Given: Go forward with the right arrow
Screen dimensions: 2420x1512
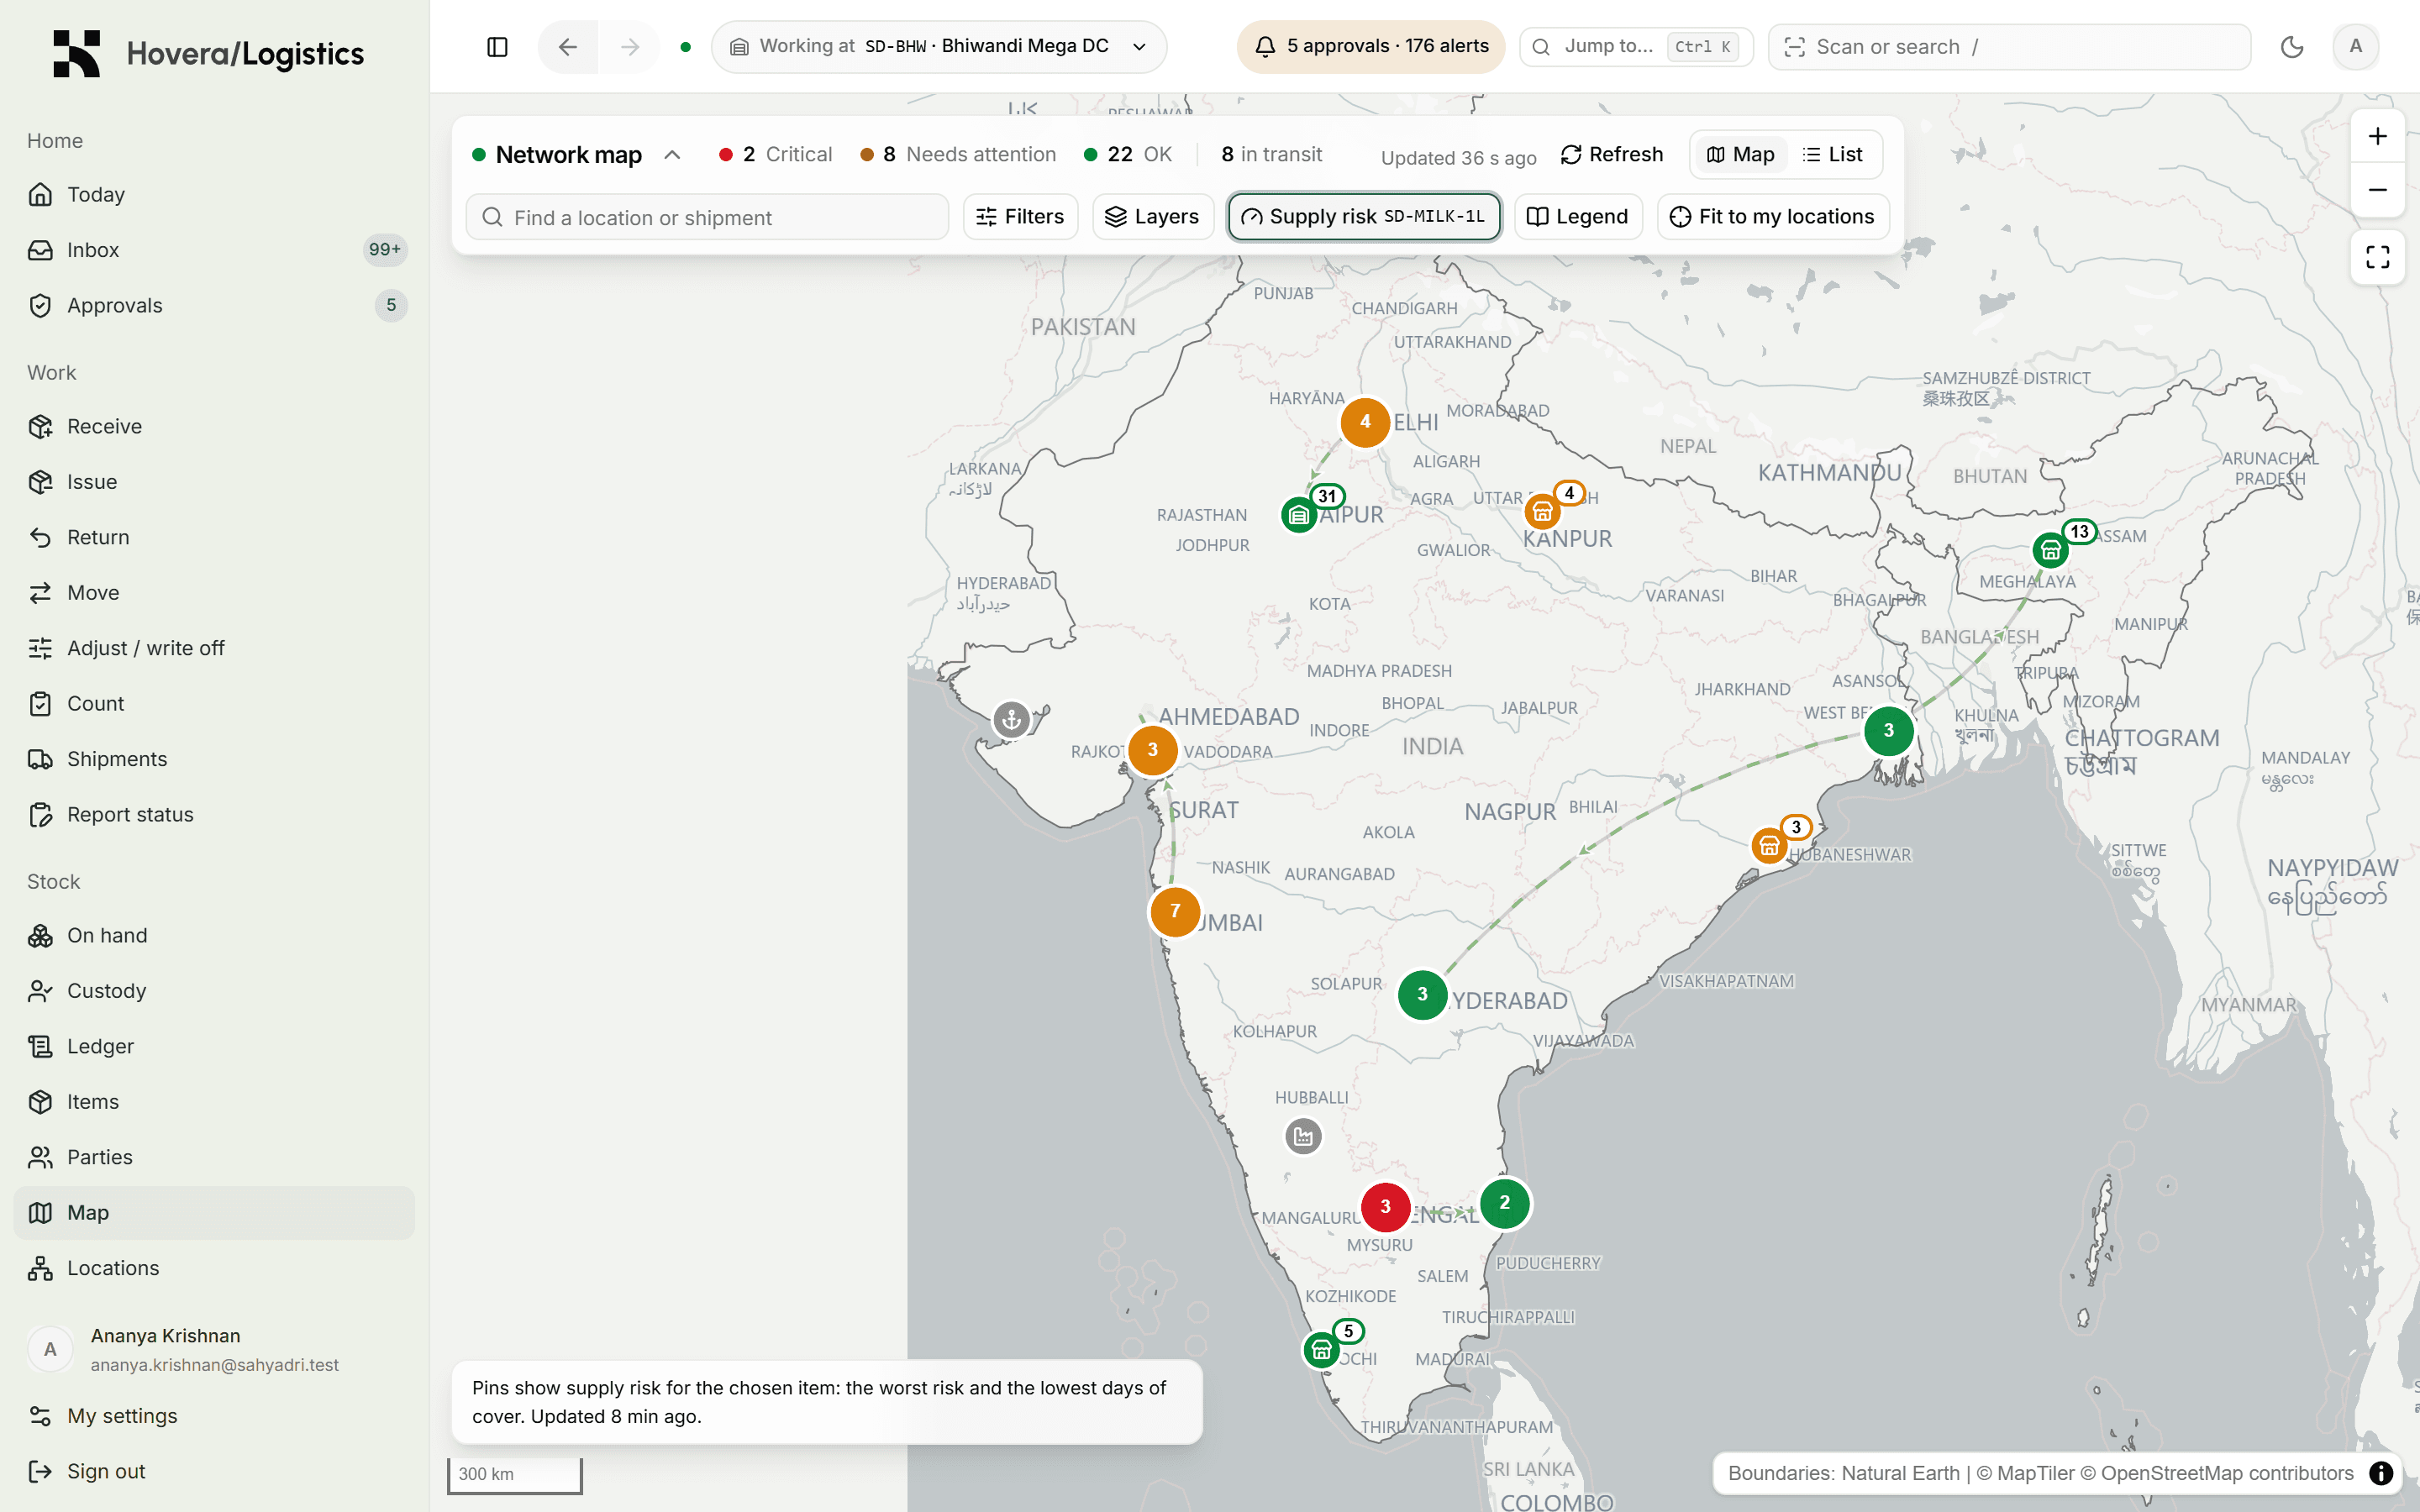Looking at the screenshot, I should pos(629,47).
